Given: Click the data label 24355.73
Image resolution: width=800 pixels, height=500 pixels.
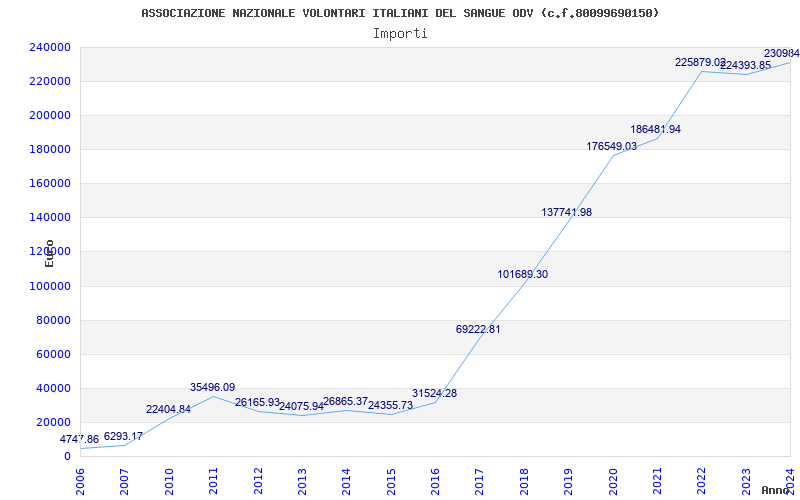Looking at the screenshot, I should click(390, 406).
